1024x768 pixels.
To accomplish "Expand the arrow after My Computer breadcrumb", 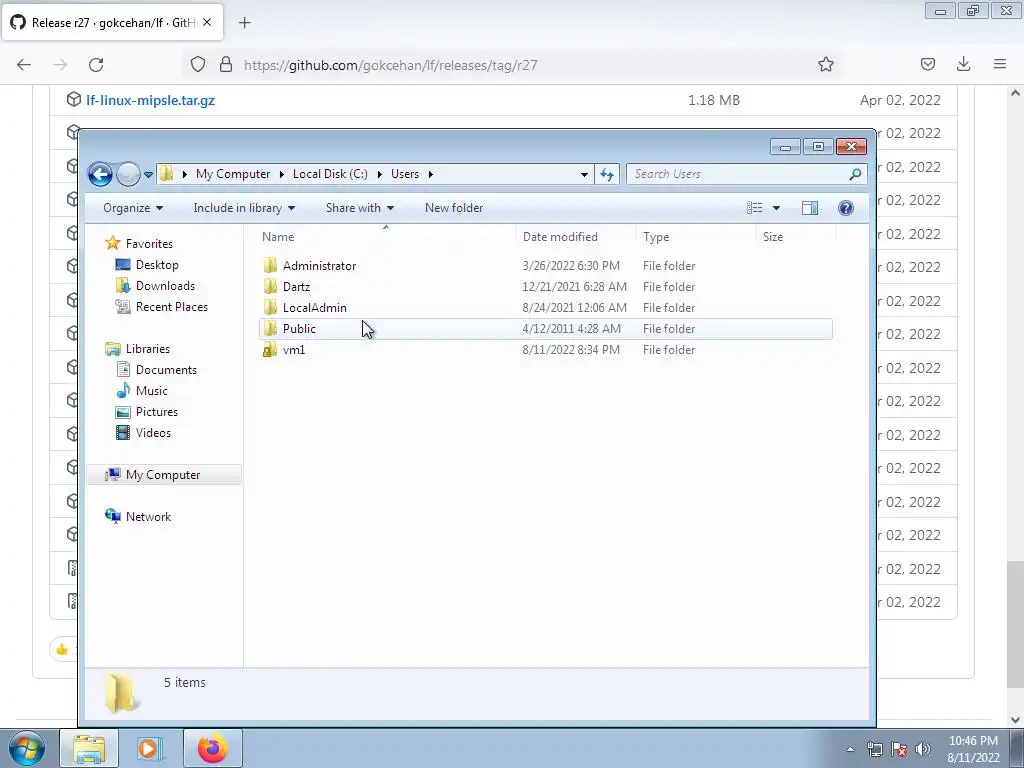I will click(281, 174).
